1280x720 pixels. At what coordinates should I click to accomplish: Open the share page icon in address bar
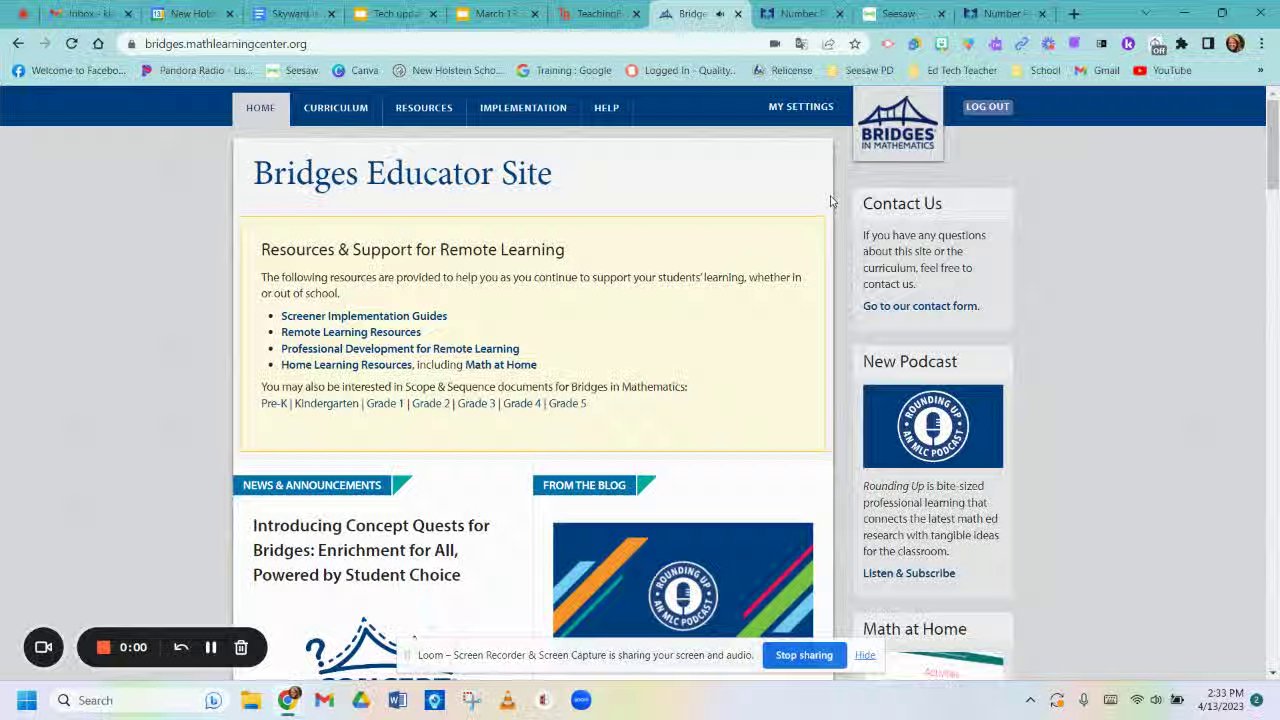point(828,44)
